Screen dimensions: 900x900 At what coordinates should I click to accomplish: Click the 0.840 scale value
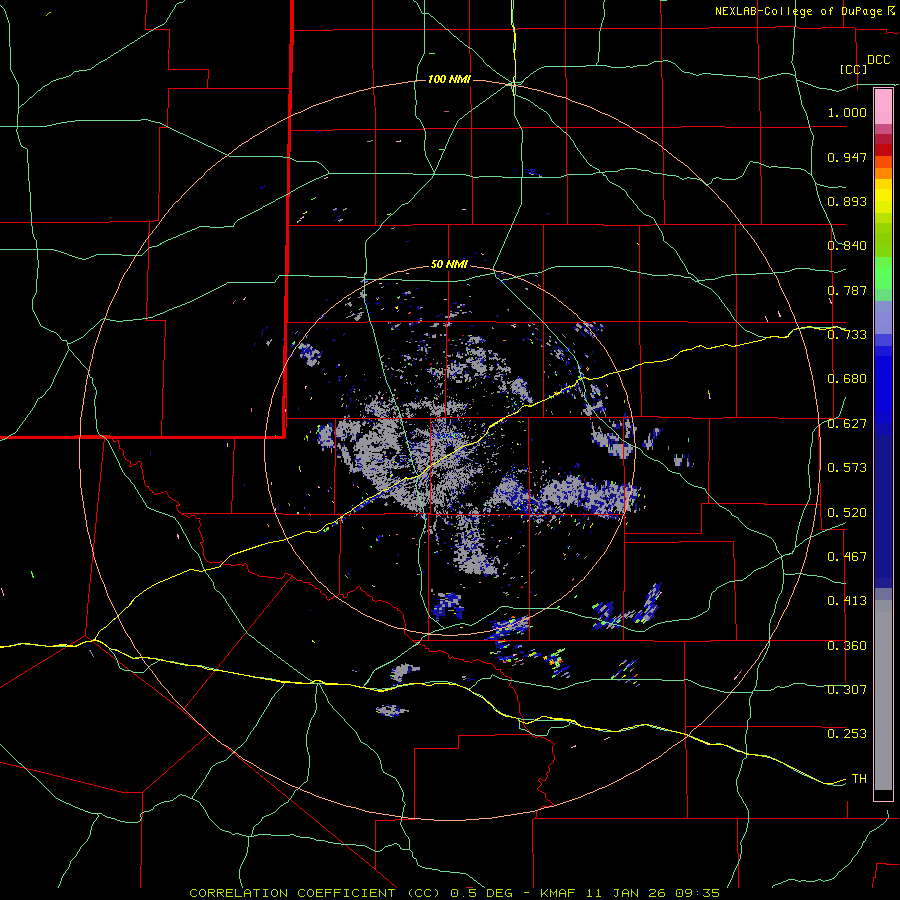point(847,246)
